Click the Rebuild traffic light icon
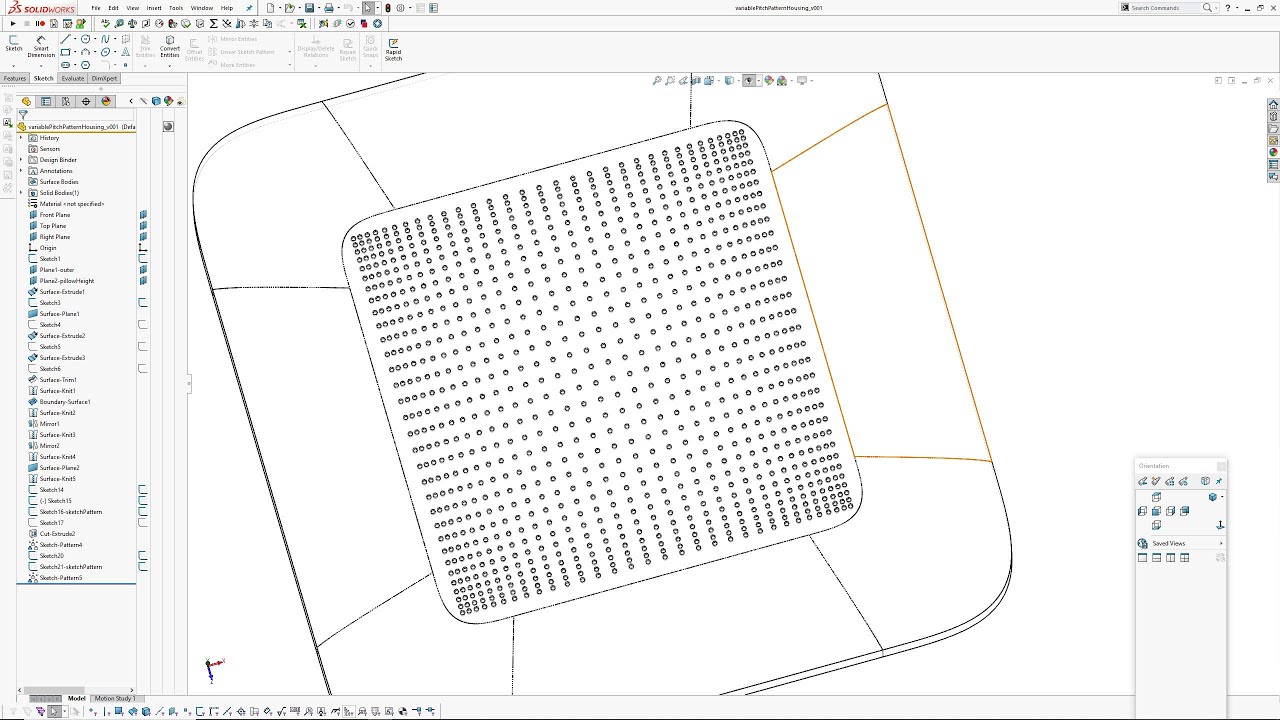 click(387, 8)
